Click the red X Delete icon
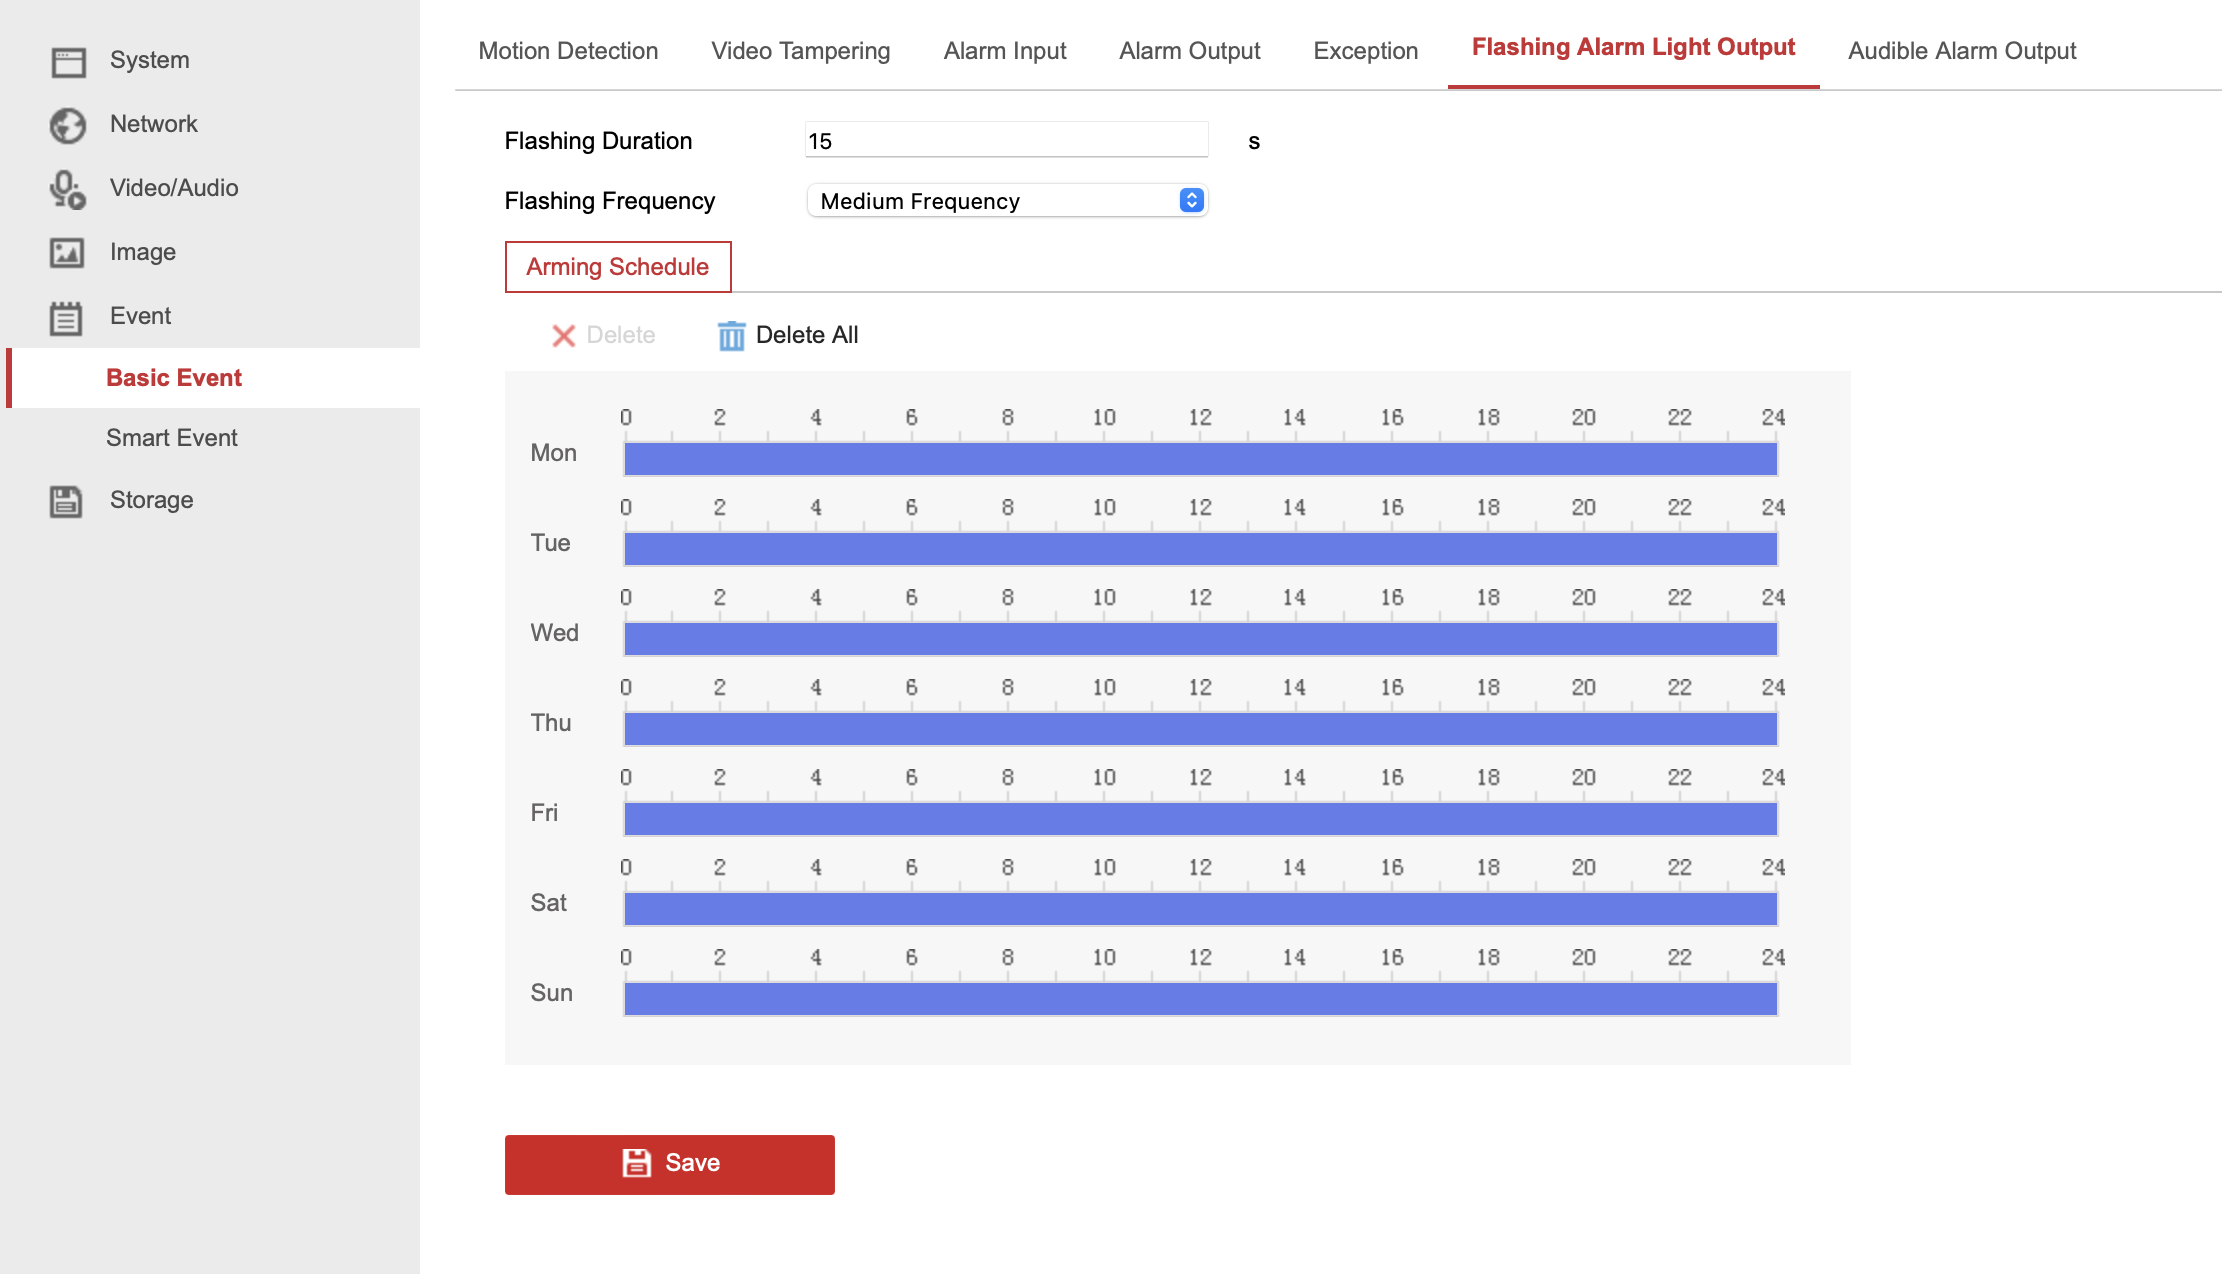 563,336
